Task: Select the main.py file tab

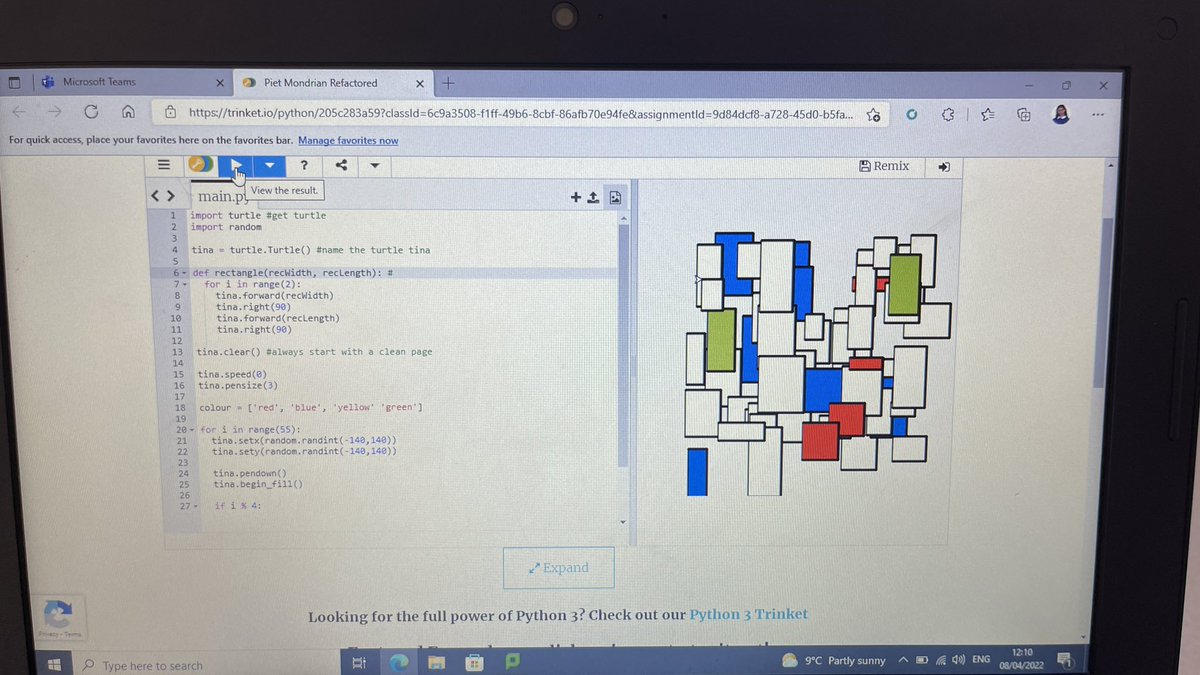Action: [222, 197]
